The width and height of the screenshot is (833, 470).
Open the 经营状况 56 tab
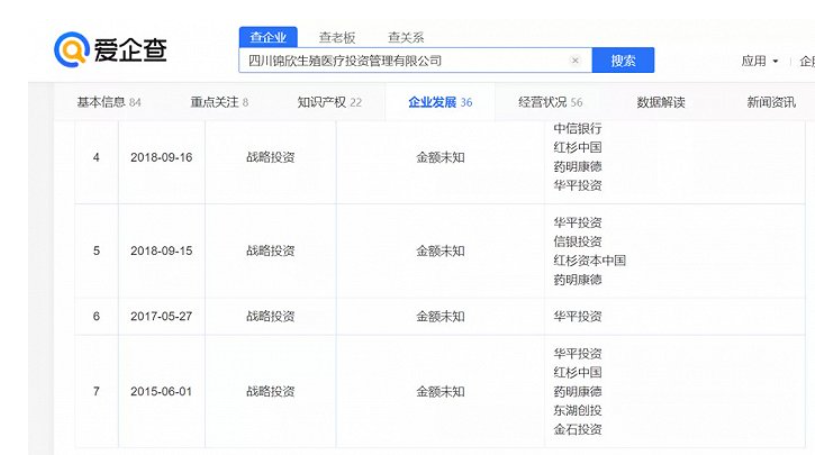(550, 102)
